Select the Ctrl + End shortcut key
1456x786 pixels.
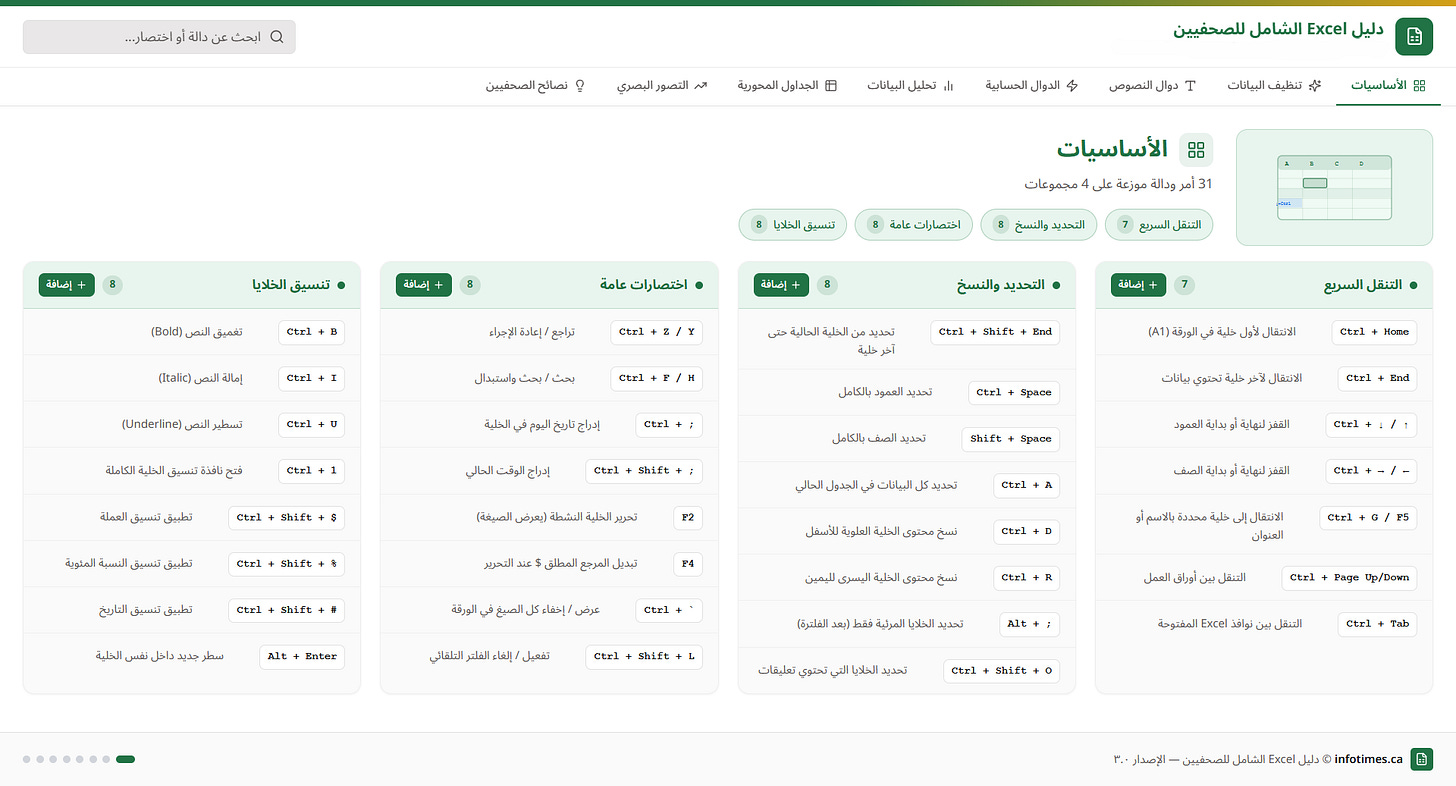coord(1378,378)
